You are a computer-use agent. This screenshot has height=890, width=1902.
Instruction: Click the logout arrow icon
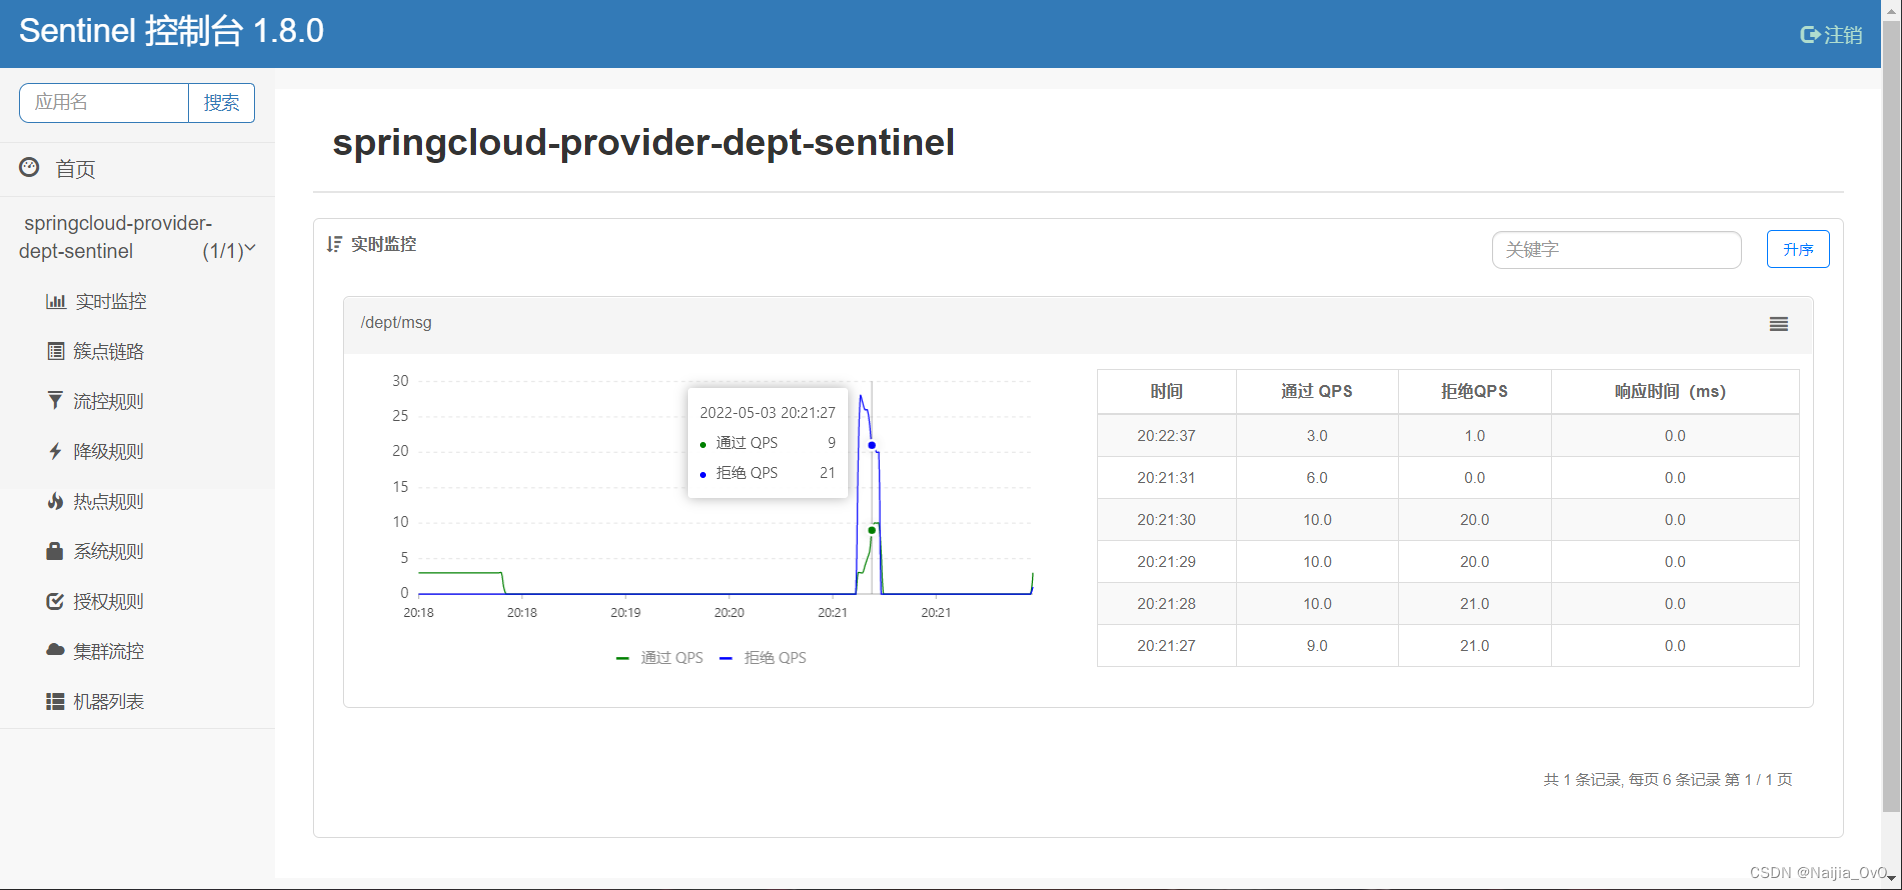pos(1809,35)
